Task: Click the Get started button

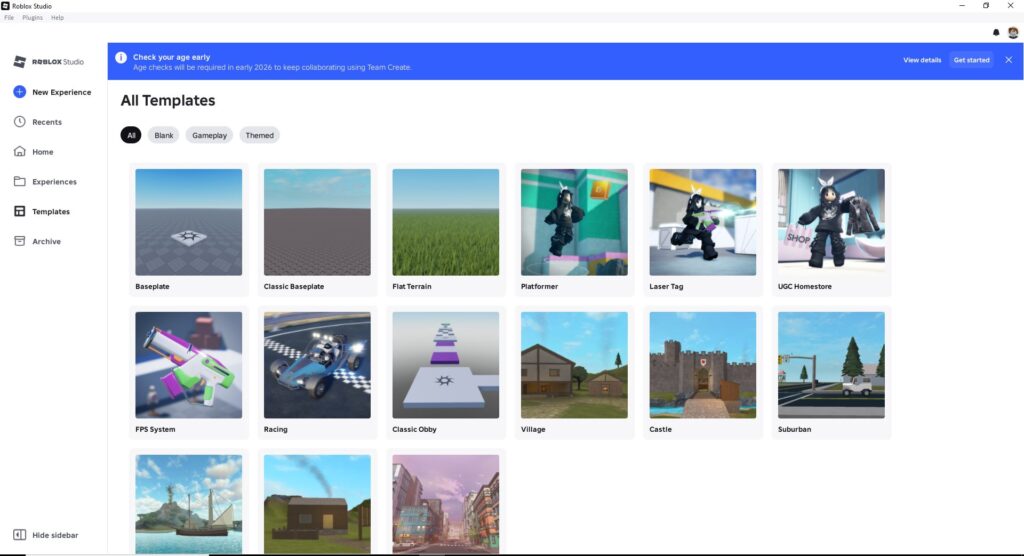Action: click(971, 60)
